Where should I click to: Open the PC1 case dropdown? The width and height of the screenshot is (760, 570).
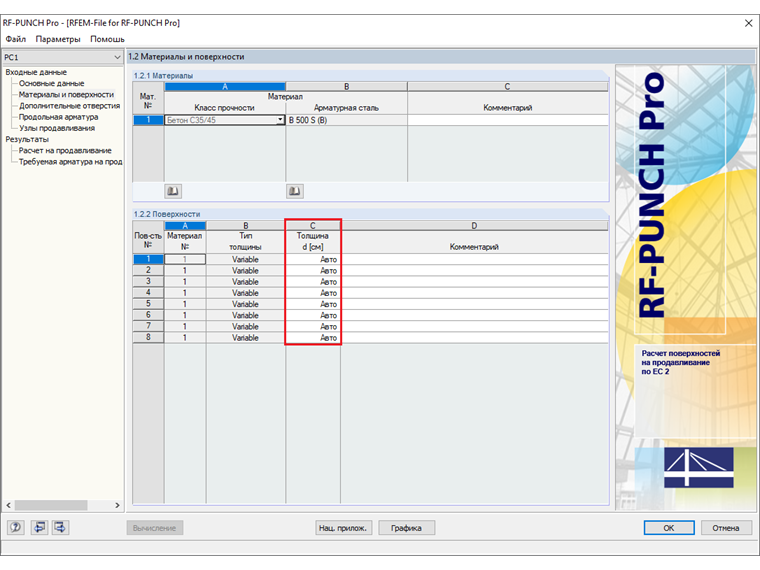pos(117,57)
